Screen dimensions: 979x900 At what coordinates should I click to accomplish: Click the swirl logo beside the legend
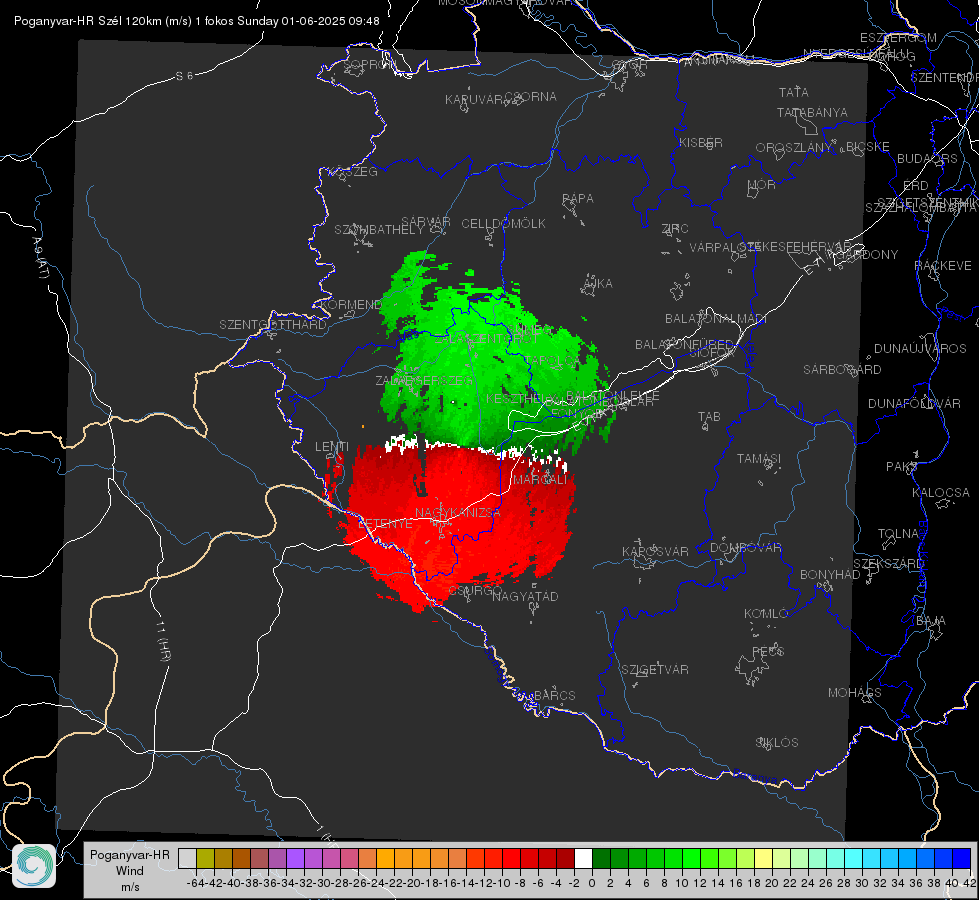[34, 866]
